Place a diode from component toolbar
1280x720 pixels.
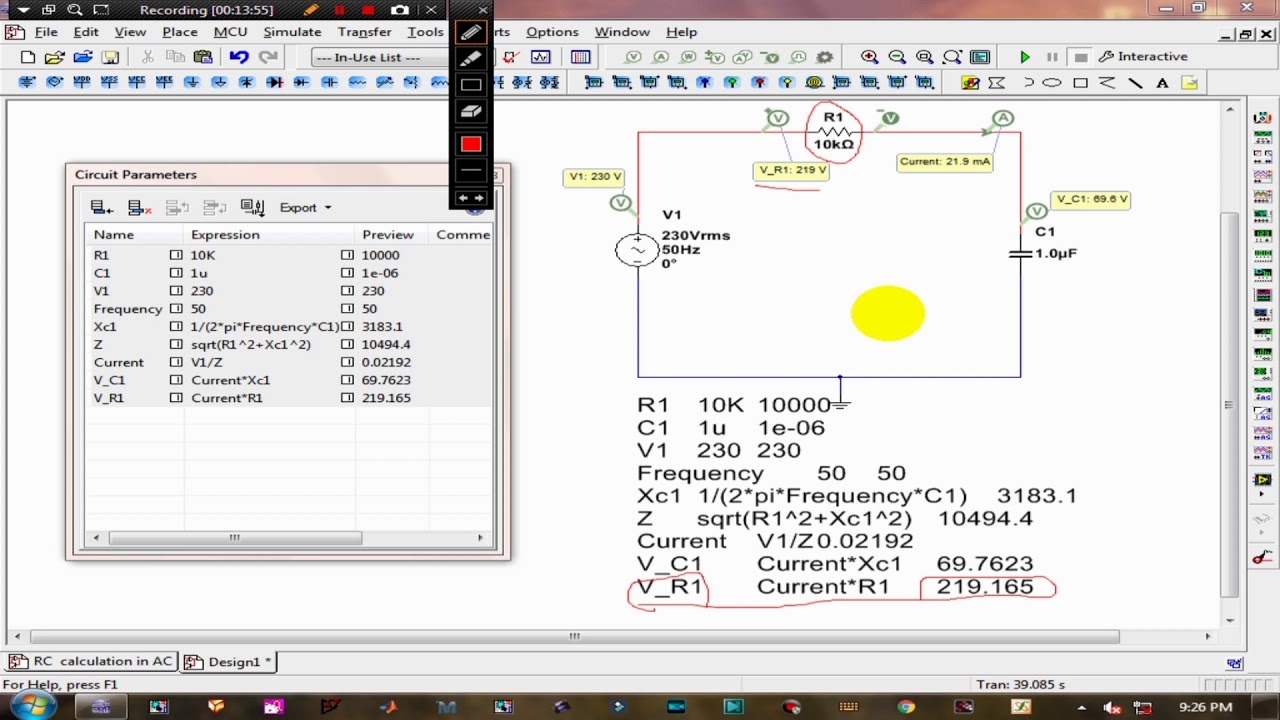(274, 82)
